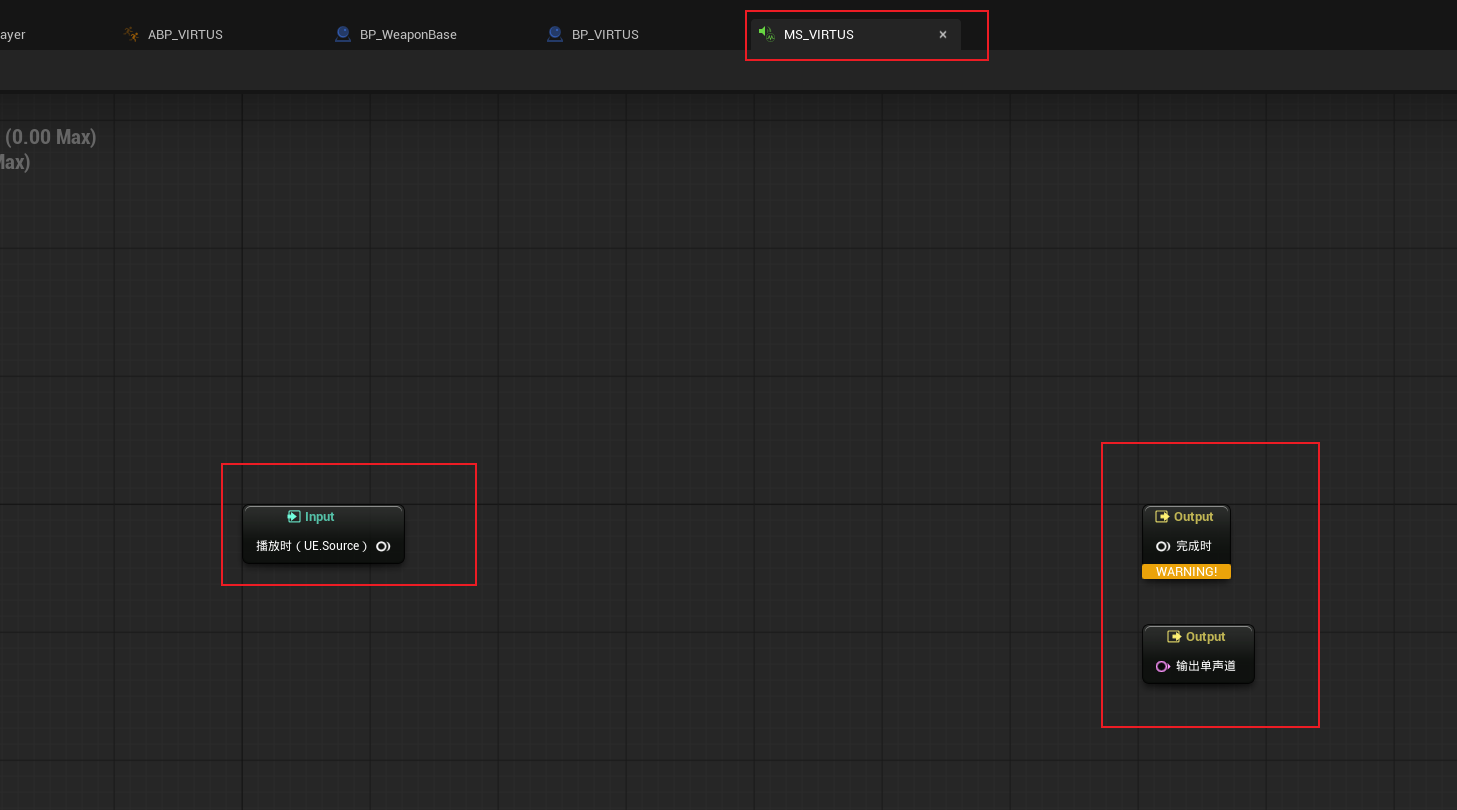This screenshot has width=1457, height=810.
Task: Click the 播放时 (UE.Source) output pin
Action: 383,546
